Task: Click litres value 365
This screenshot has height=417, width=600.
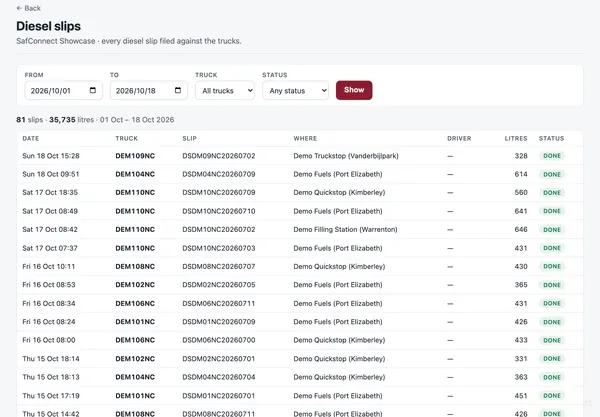Action: coord(521,285)
